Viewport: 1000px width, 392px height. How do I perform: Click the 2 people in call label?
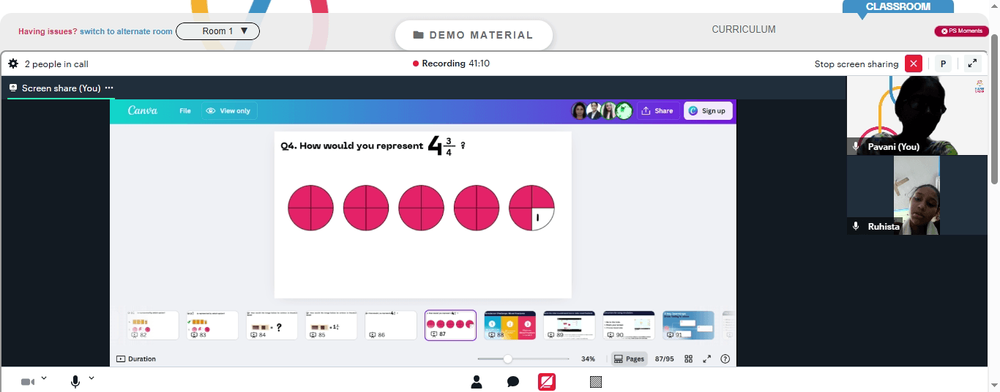tap(56, 64)
